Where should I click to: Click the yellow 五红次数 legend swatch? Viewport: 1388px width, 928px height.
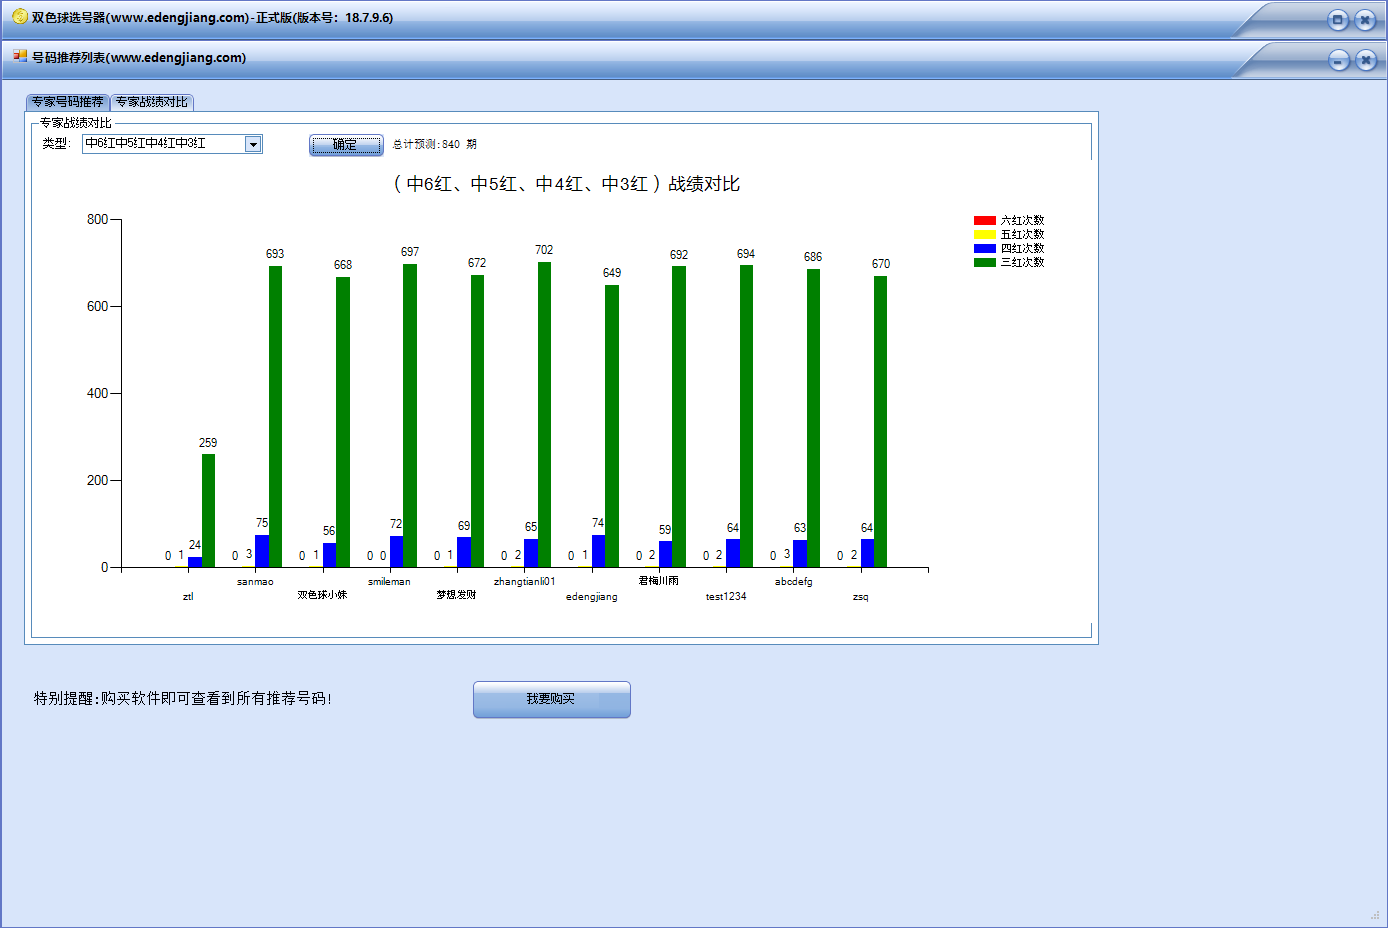point(984,235)
